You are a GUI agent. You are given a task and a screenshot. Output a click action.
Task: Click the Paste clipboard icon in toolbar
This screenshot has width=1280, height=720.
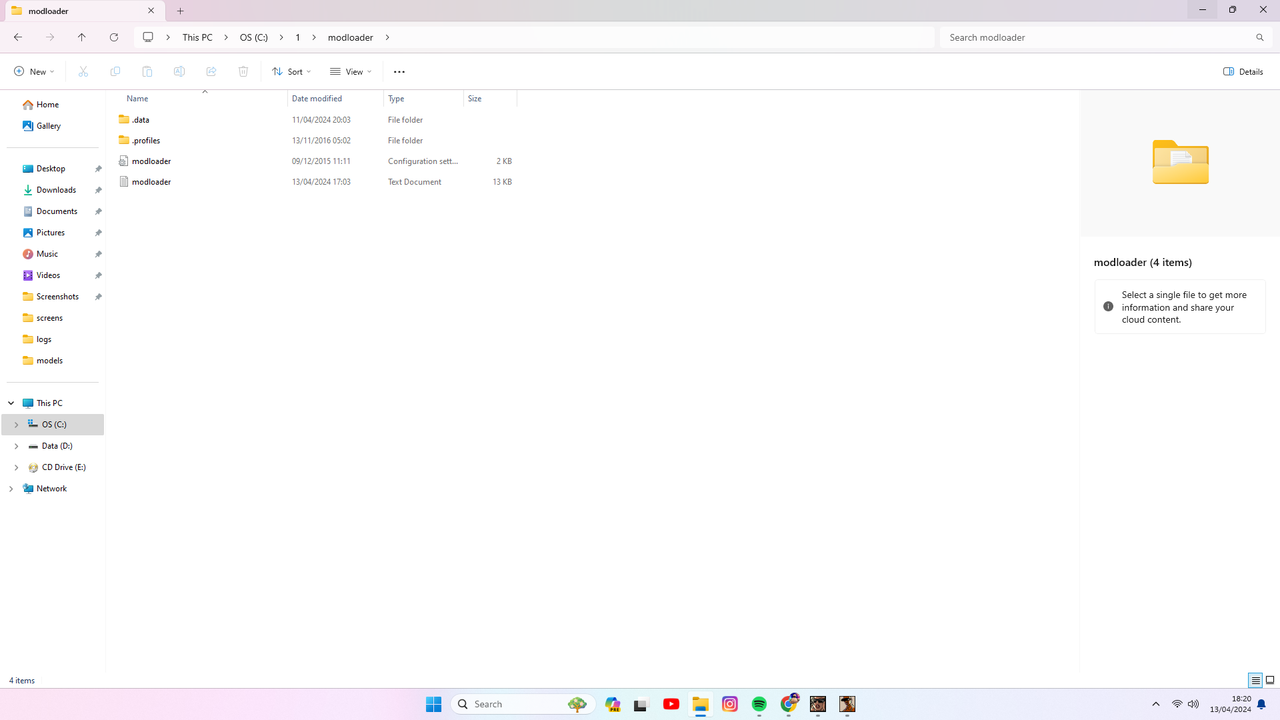click(x=147, y=72)
